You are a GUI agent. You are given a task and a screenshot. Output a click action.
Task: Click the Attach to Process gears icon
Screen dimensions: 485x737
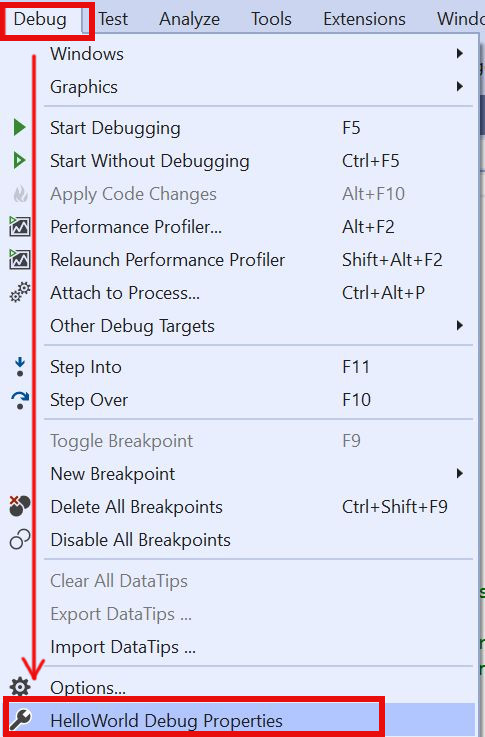tap(20, 292)
